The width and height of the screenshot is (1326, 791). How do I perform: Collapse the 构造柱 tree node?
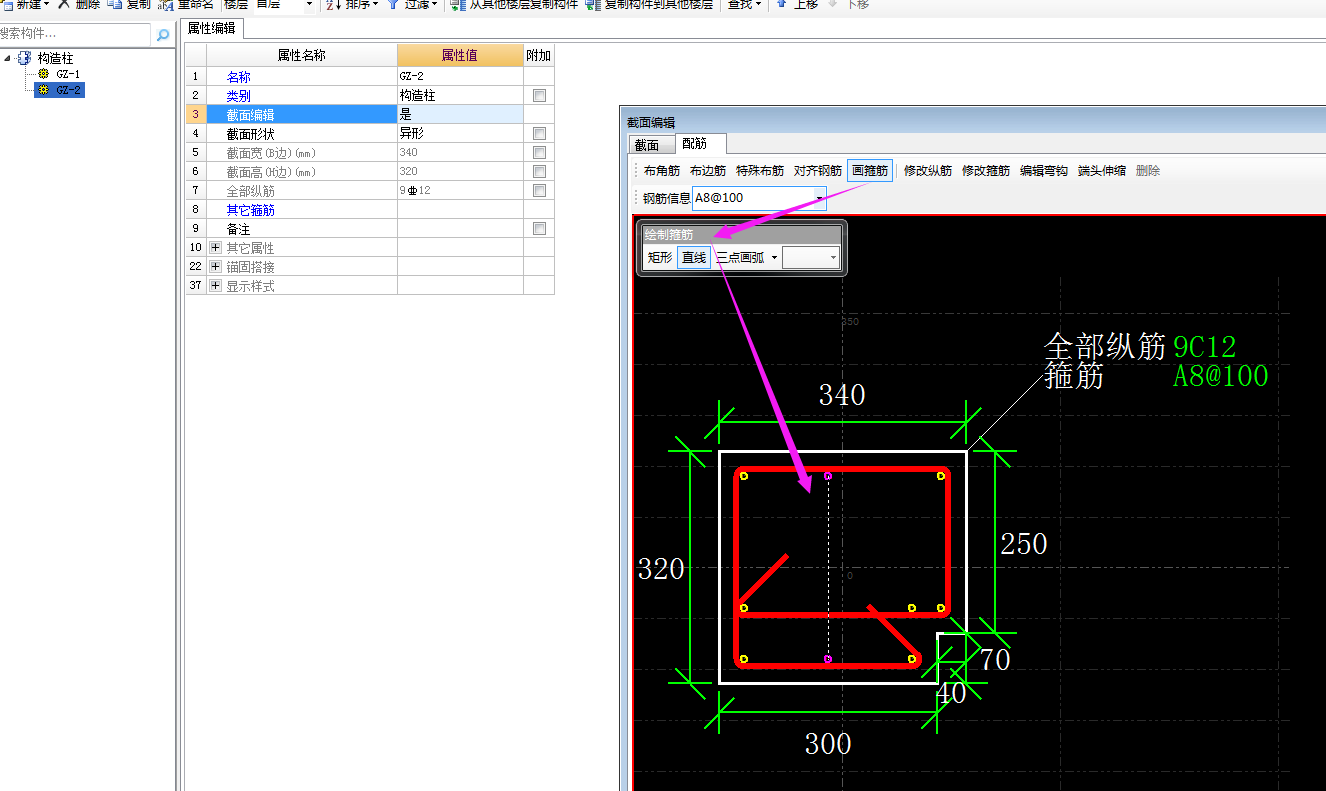tap(8, 58)
